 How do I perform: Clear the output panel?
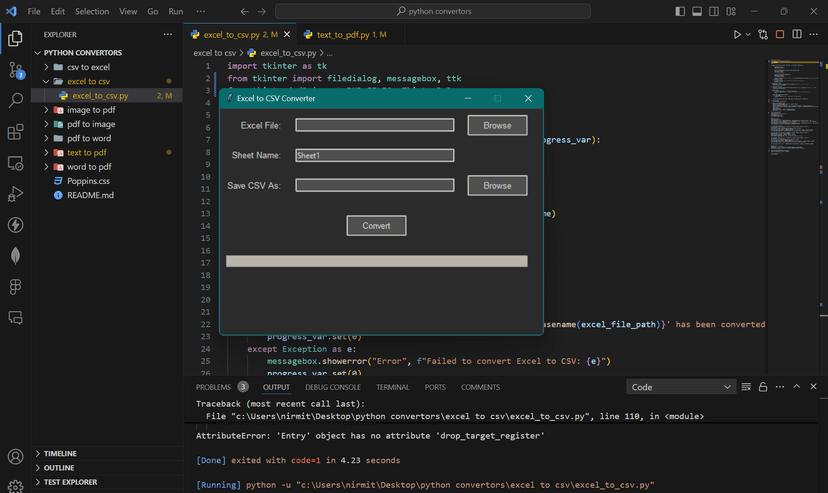pos(746,387)
